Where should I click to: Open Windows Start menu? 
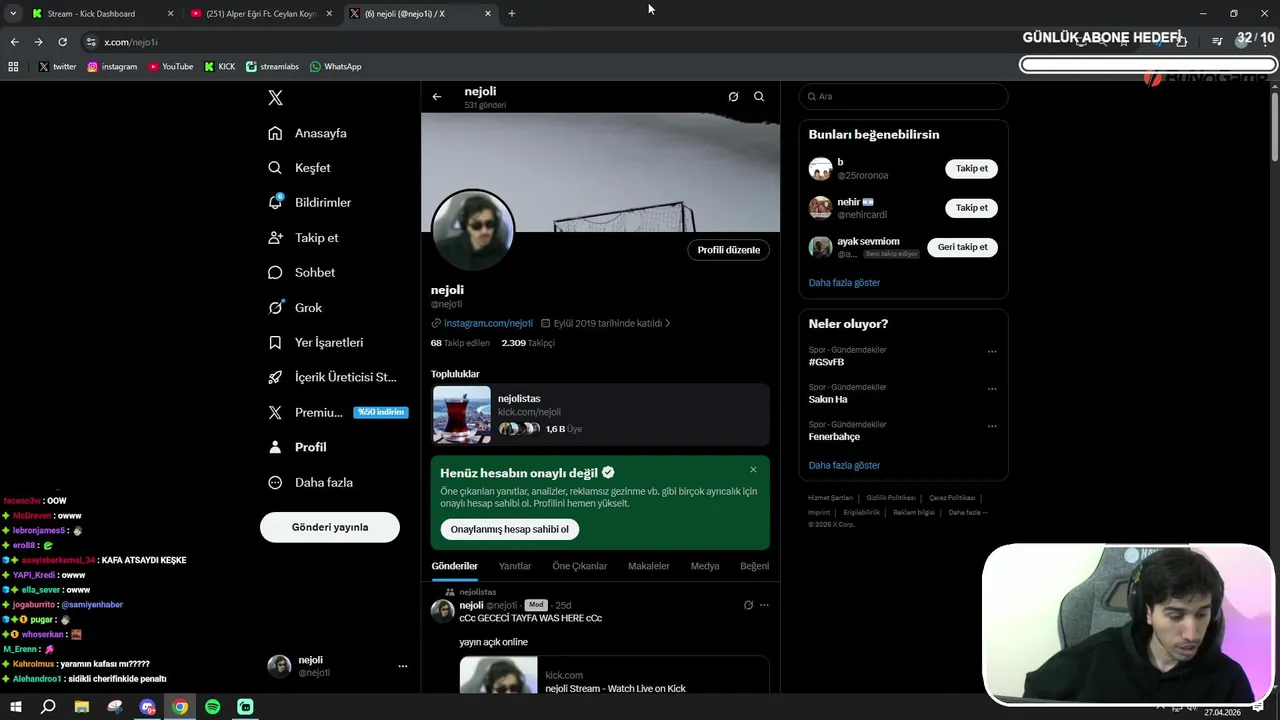coord(14,707)
